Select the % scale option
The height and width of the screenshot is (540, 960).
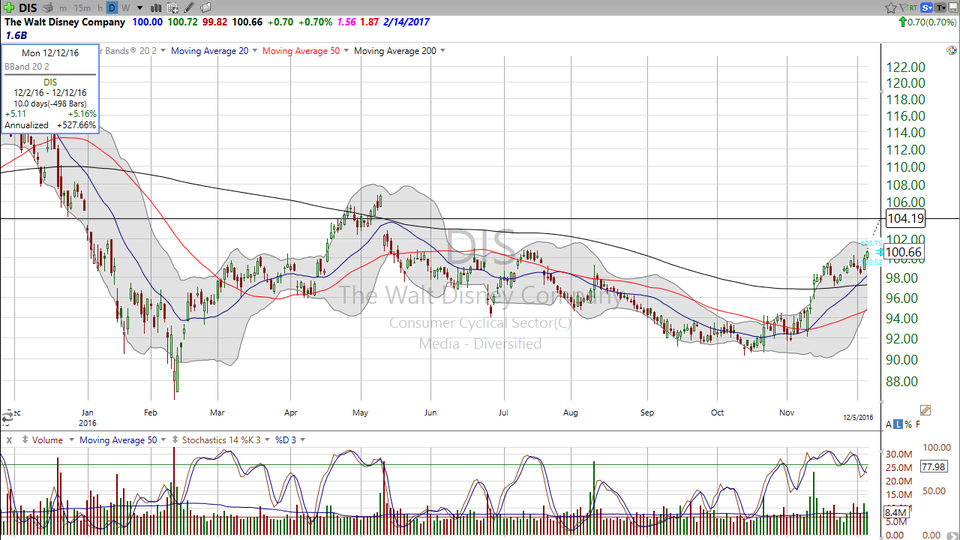point(908,424)
